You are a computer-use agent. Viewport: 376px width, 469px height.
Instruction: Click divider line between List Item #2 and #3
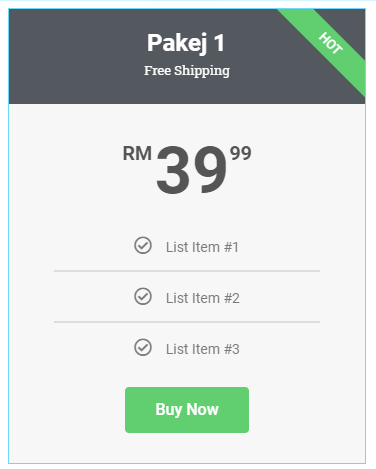(187, 322)
